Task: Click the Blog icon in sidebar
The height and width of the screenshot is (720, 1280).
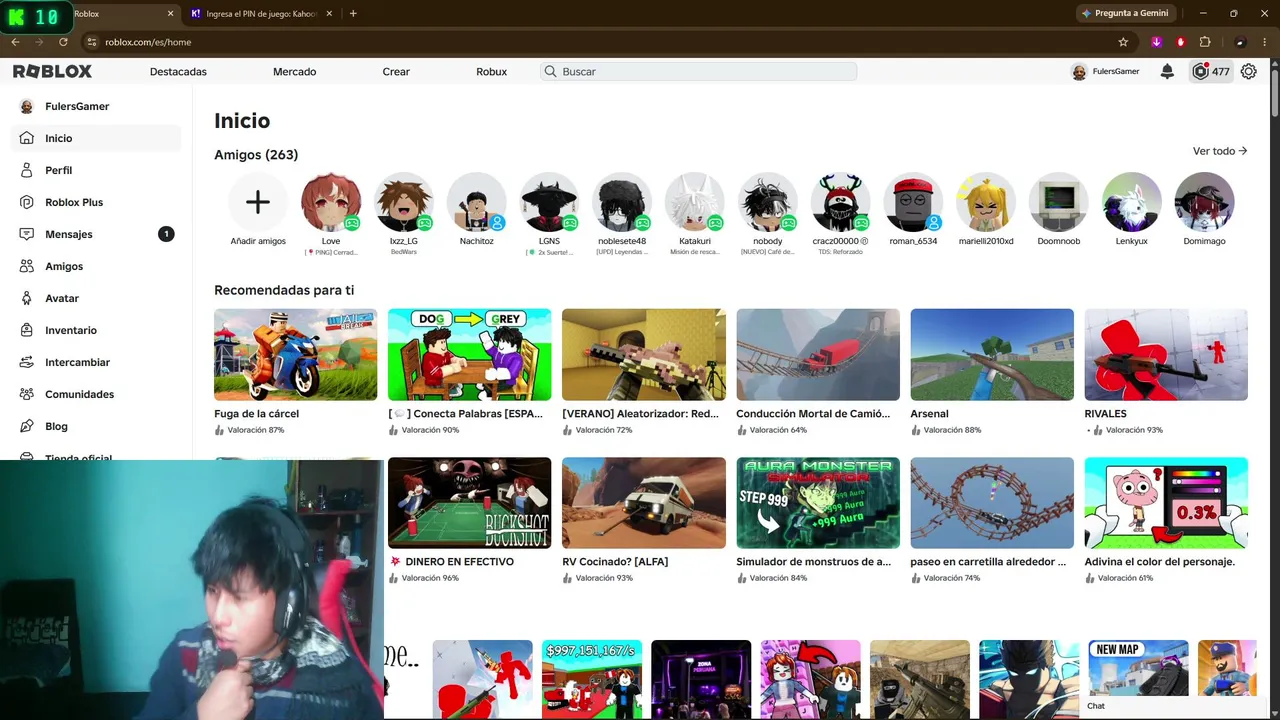Action: [27, 426]
